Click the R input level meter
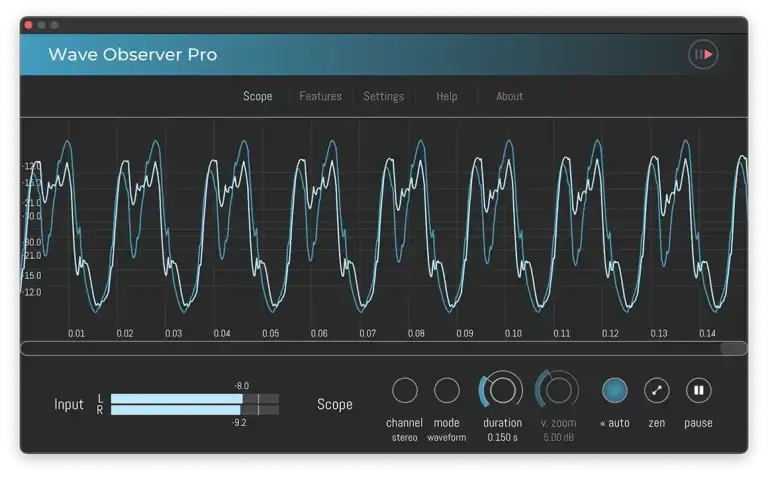This screenshot has height=477, width=768. tap(195, 410)
